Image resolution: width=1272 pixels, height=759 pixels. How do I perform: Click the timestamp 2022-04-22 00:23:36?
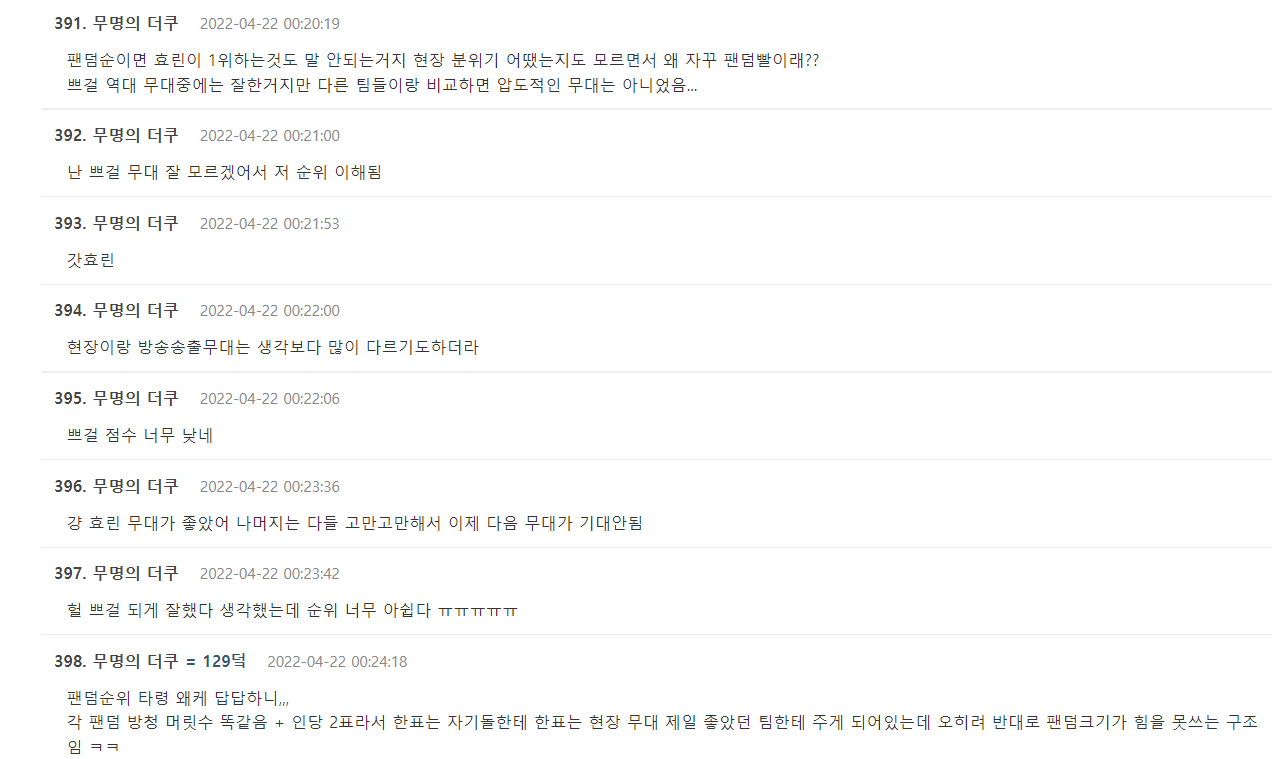coord(269,487)
